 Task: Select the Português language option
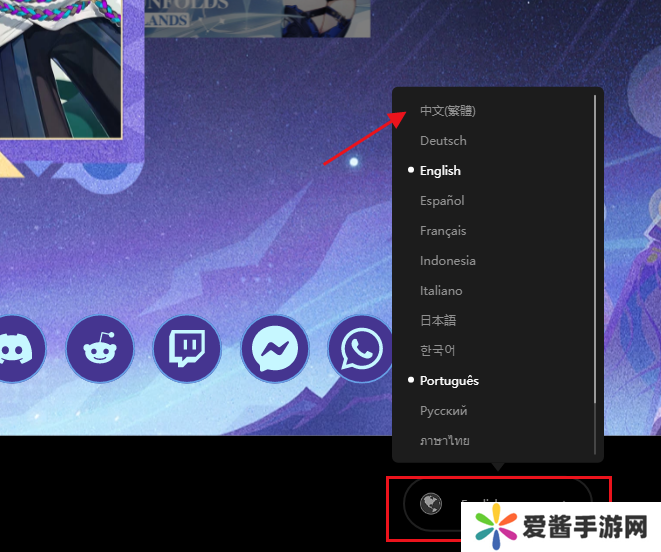pyautogui.click(x=449, y=381)
